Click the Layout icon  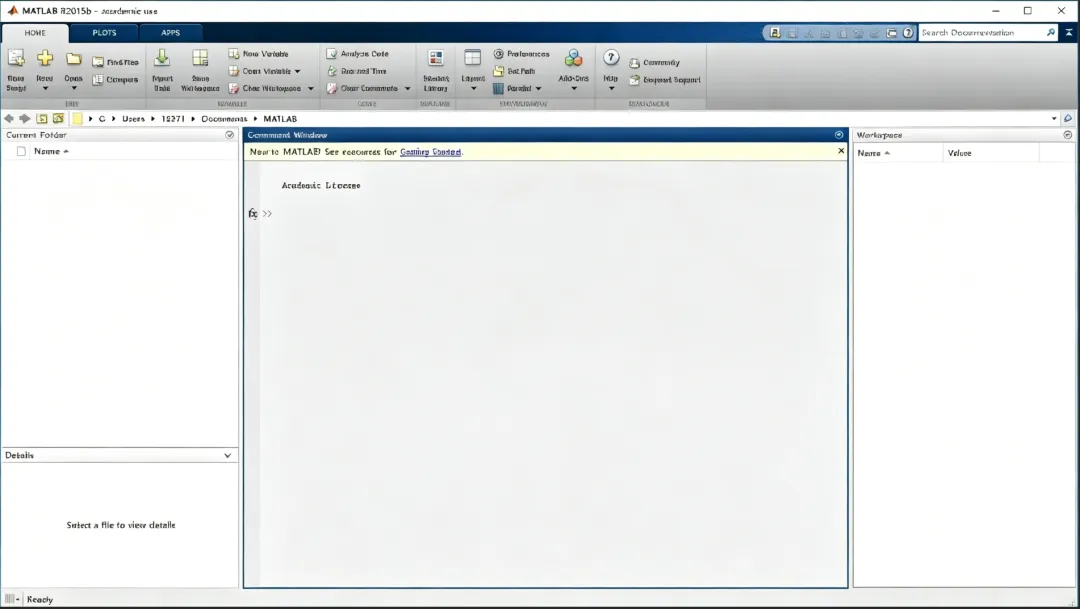(x=472, y=58)
